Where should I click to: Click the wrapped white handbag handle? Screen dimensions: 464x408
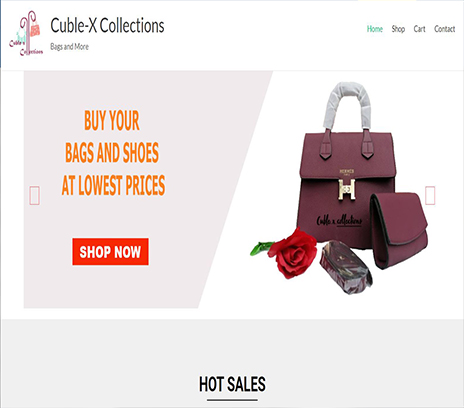pos(347,105)
